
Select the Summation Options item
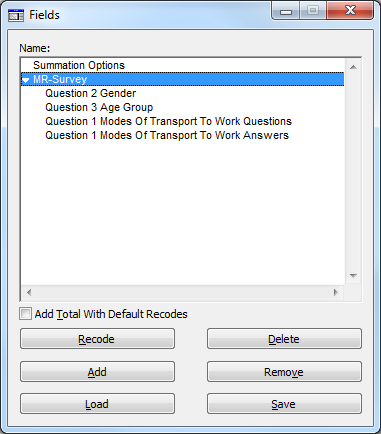79,65
